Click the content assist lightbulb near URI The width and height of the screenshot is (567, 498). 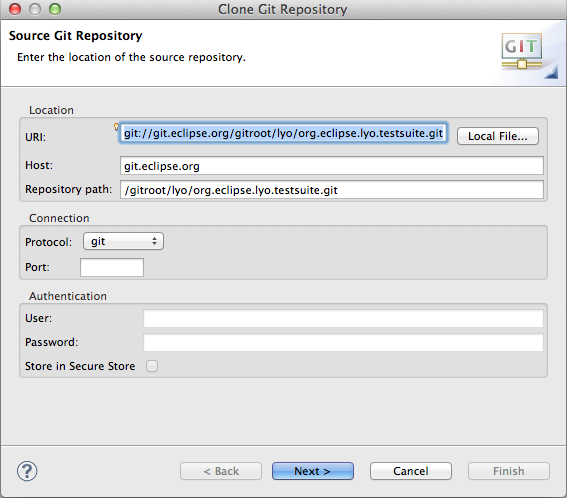click(116, 127)
